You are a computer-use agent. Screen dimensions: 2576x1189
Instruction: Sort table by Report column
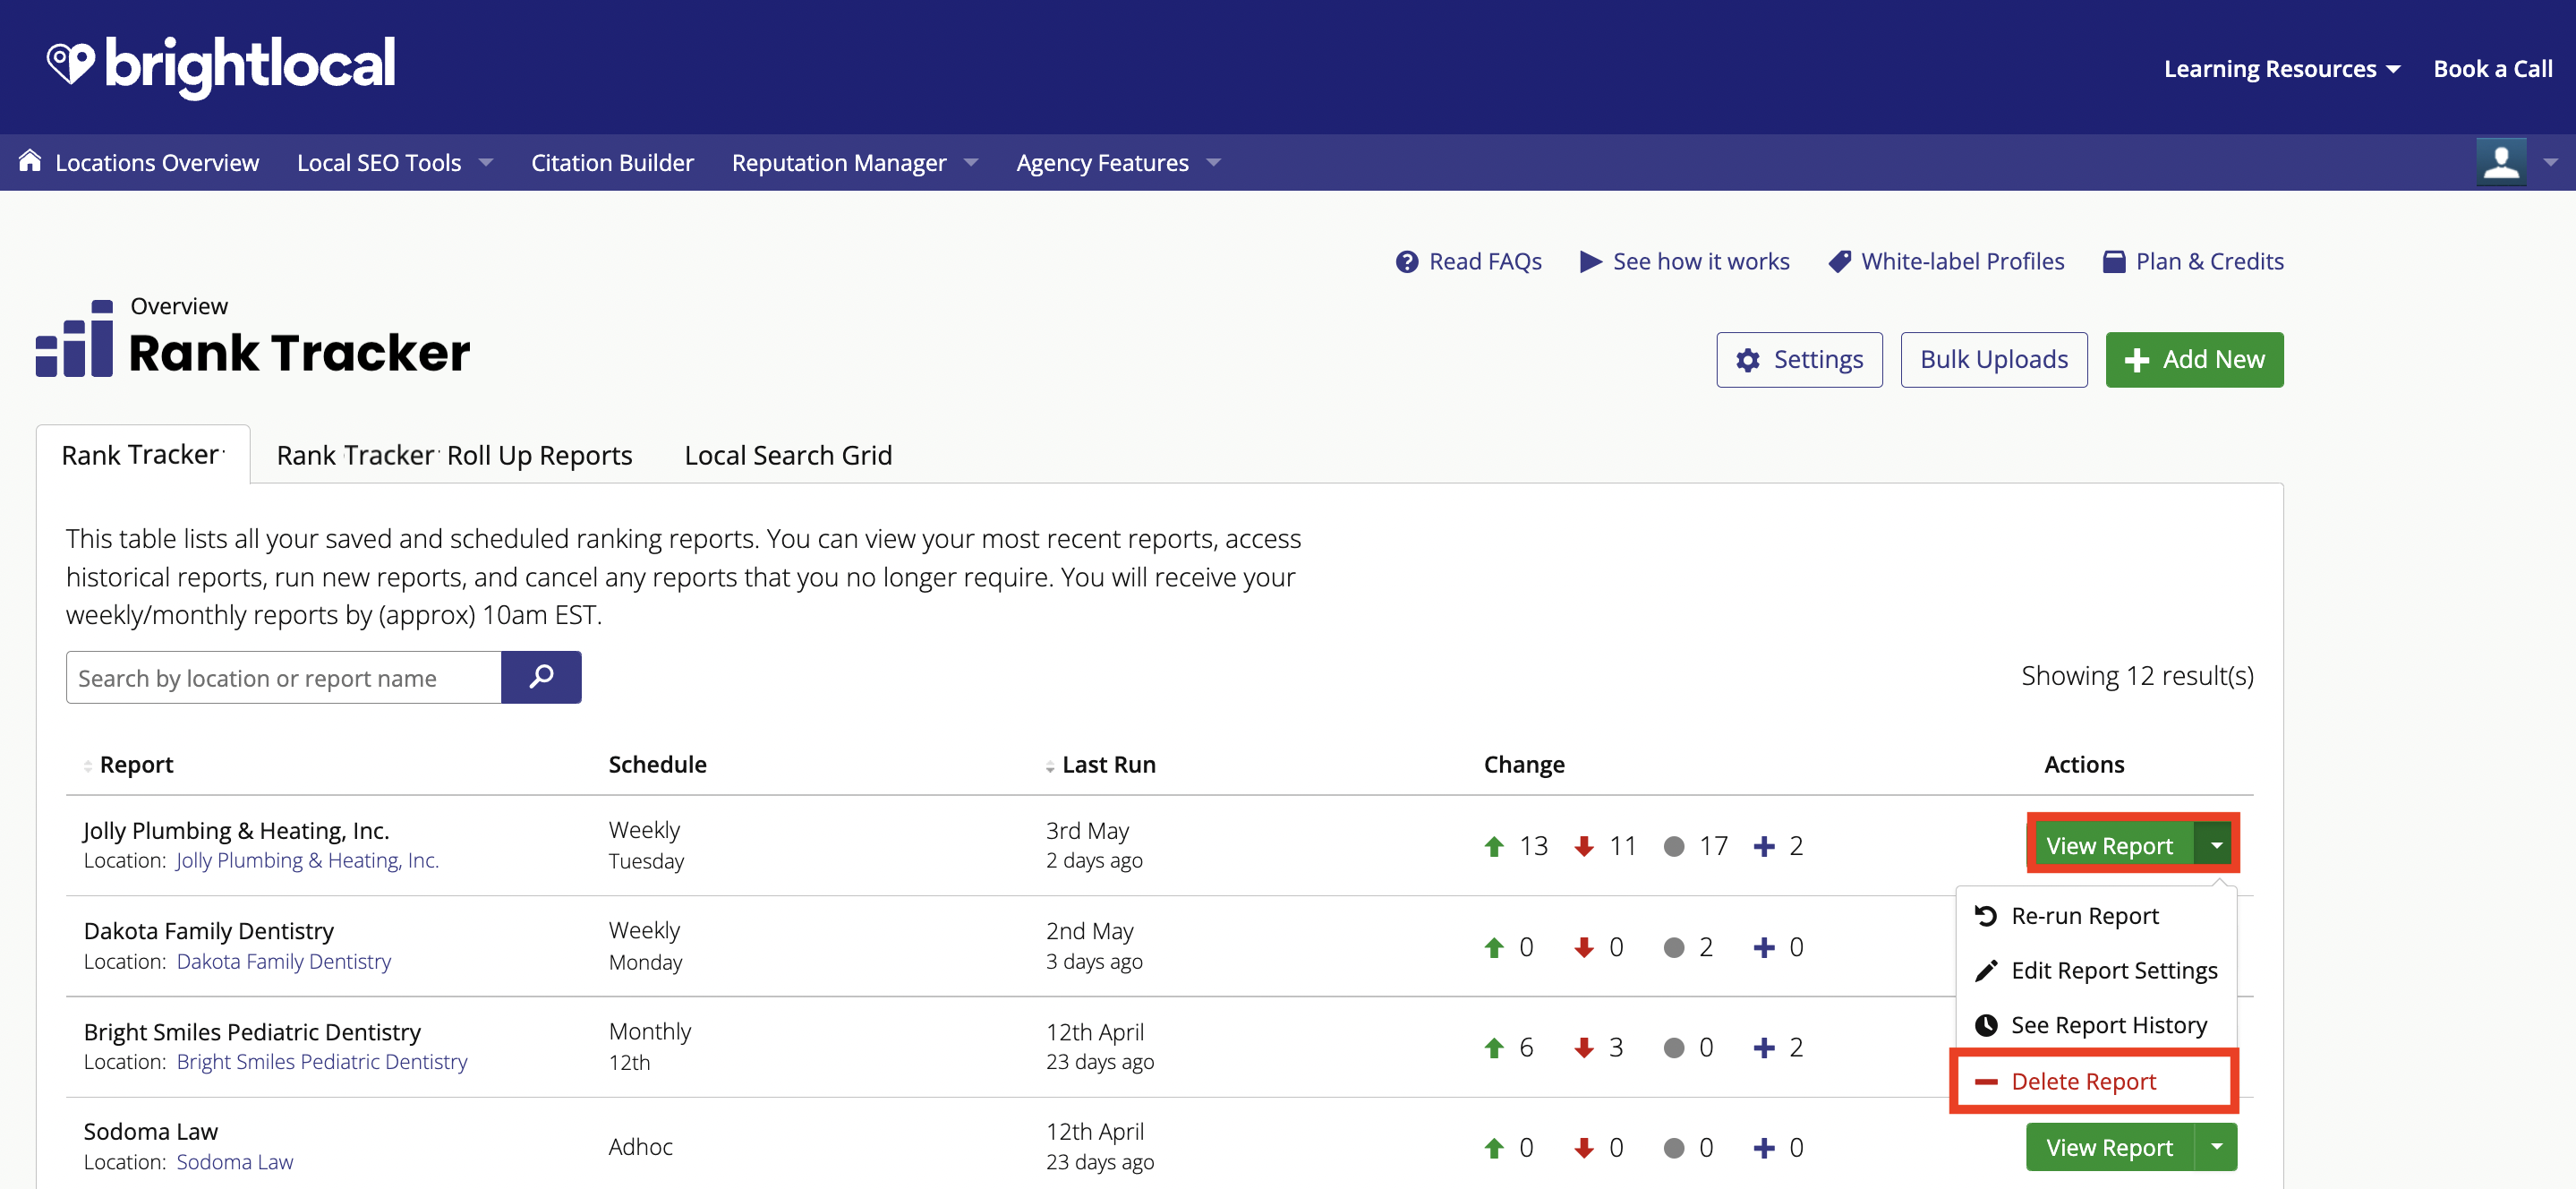(x=128, y=765)
